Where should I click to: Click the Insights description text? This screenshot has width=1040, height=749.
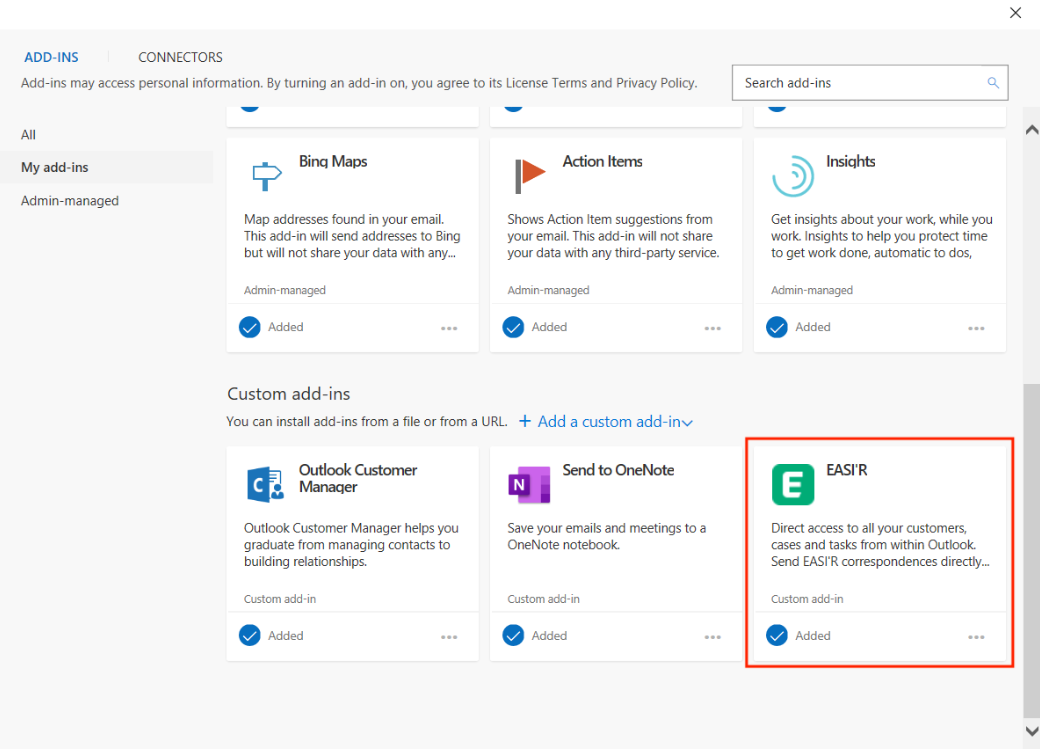pyautogui.click(x=881, y=236)
